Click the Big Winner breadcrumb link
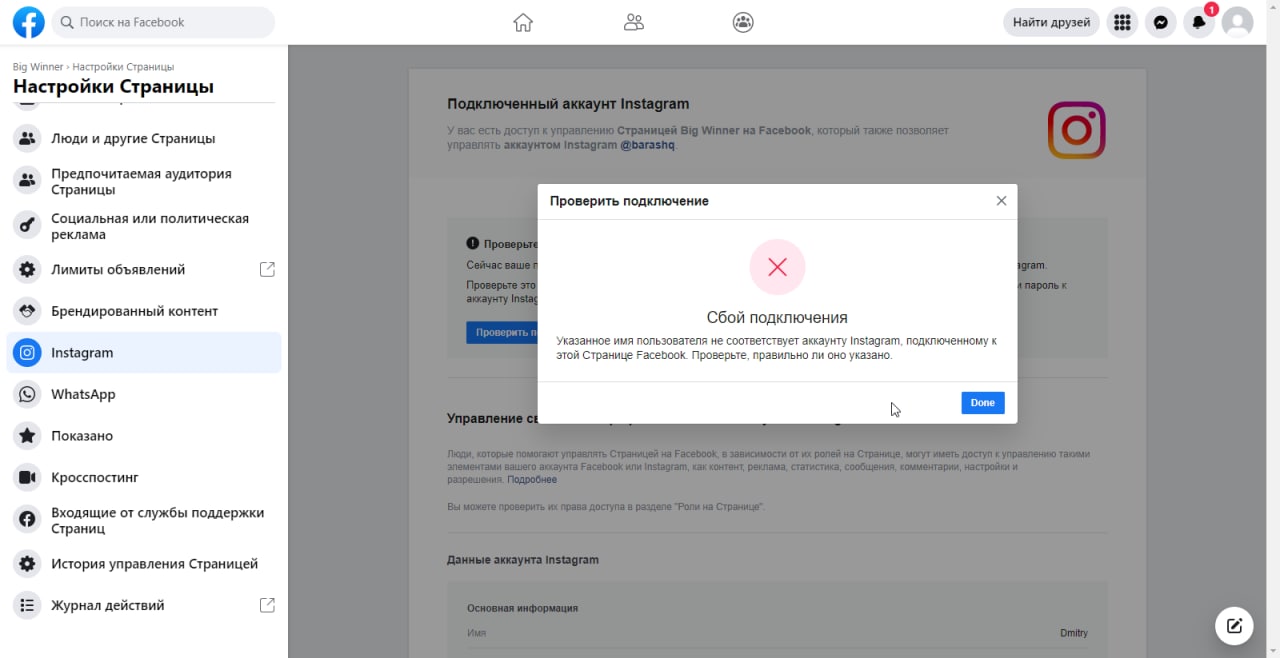1280x658 pixels. [x=38, y=67]
